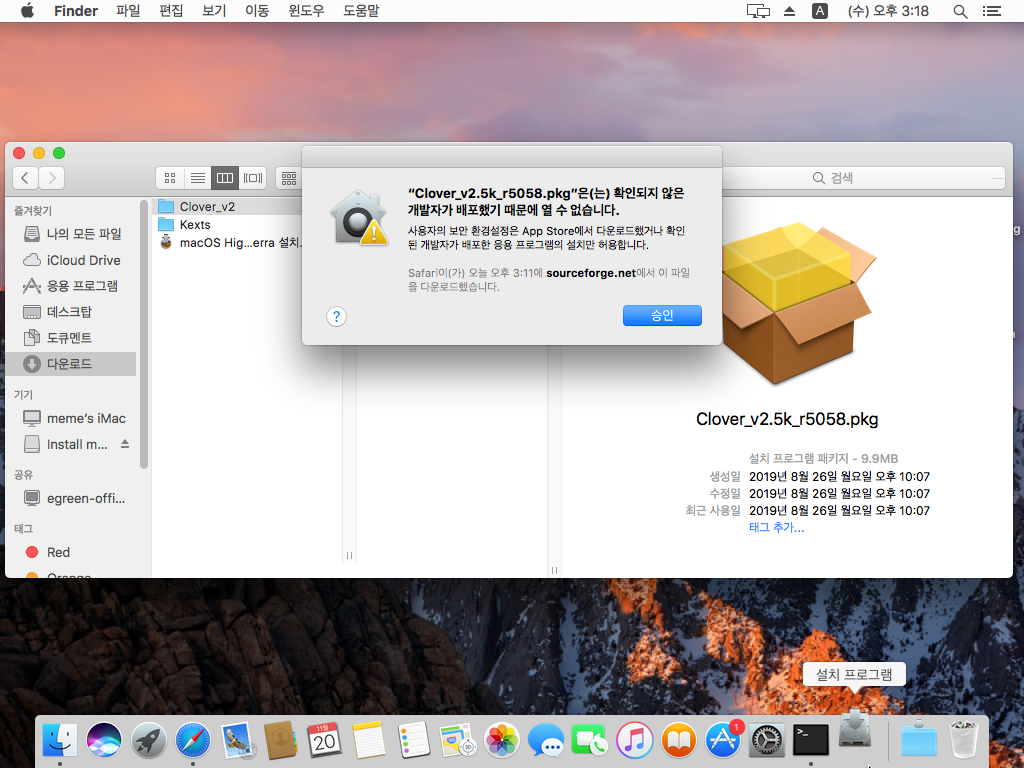Open Safari from the Dock
1024x768 pixels.
point(193,741)
